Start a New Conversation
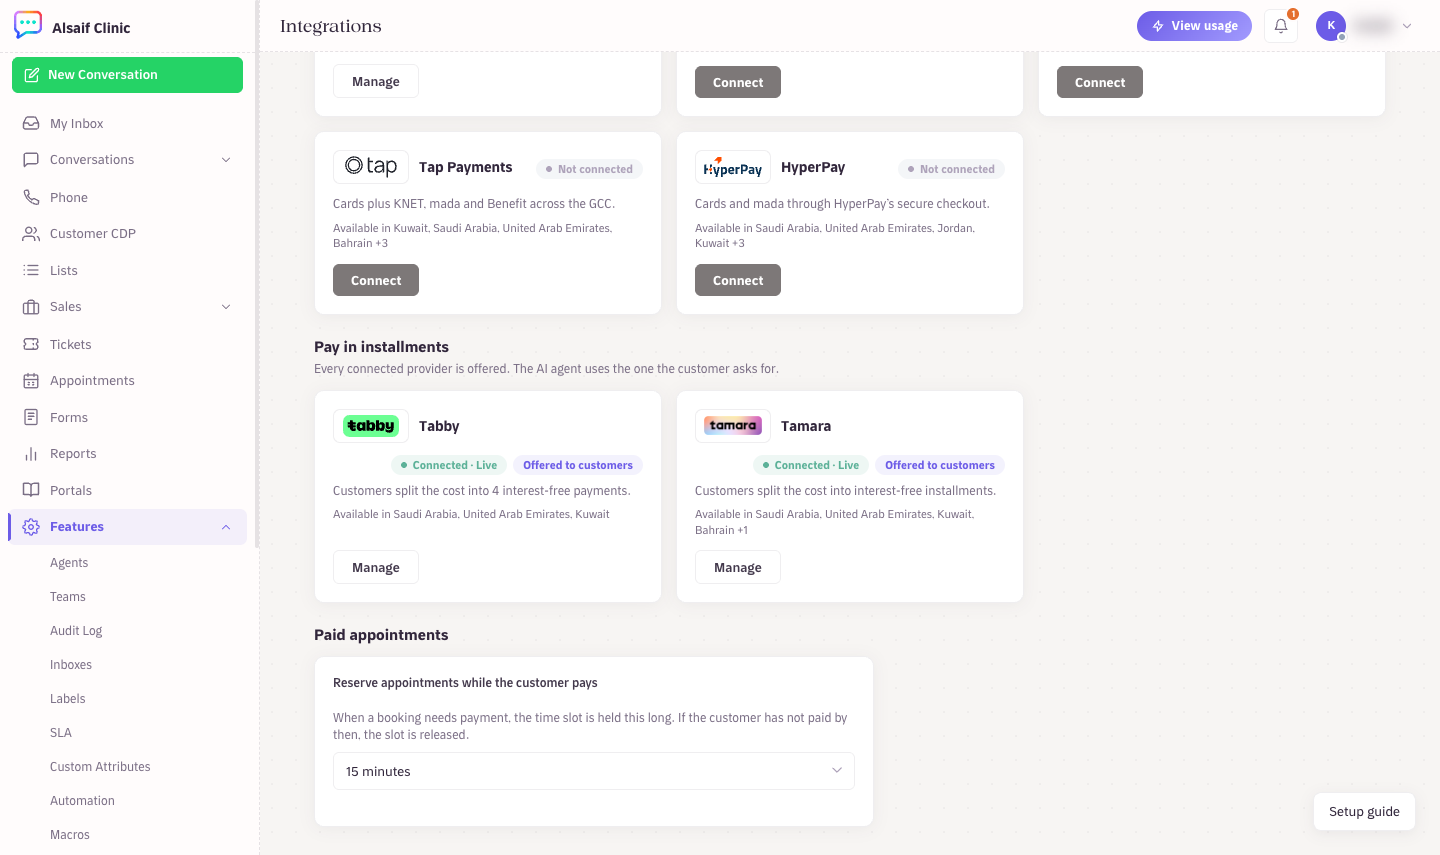 click(127, 75)
